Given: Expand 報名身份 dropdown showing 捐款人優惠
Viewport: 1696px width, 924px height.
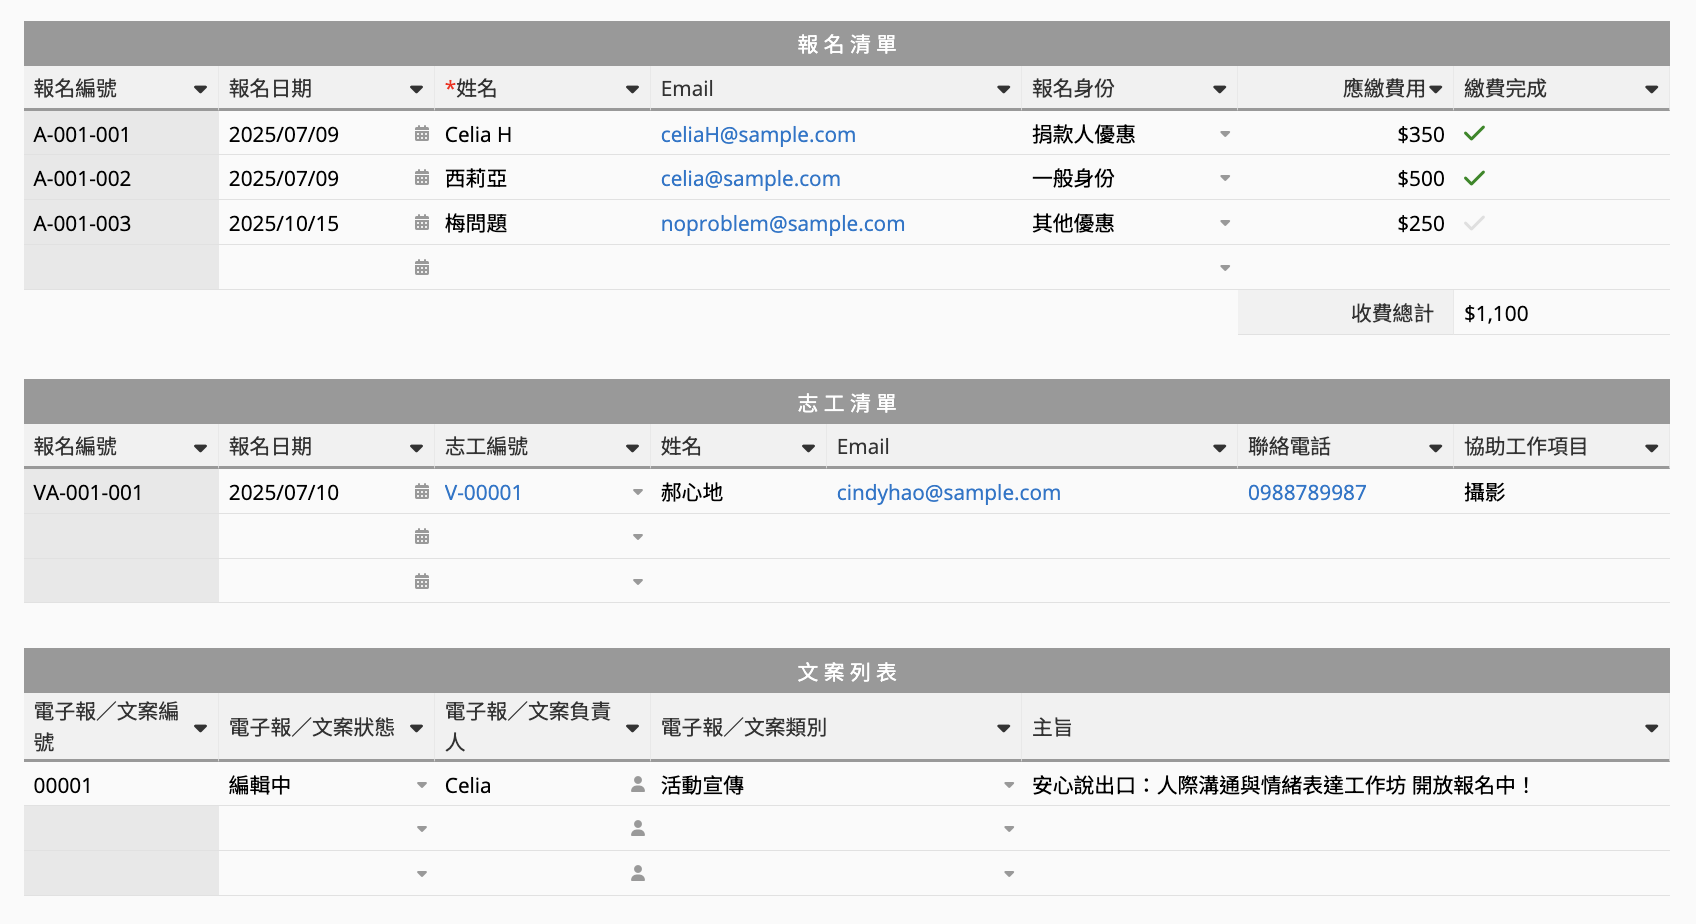Looking at the screenshot, I should [x=1225, y=134].
